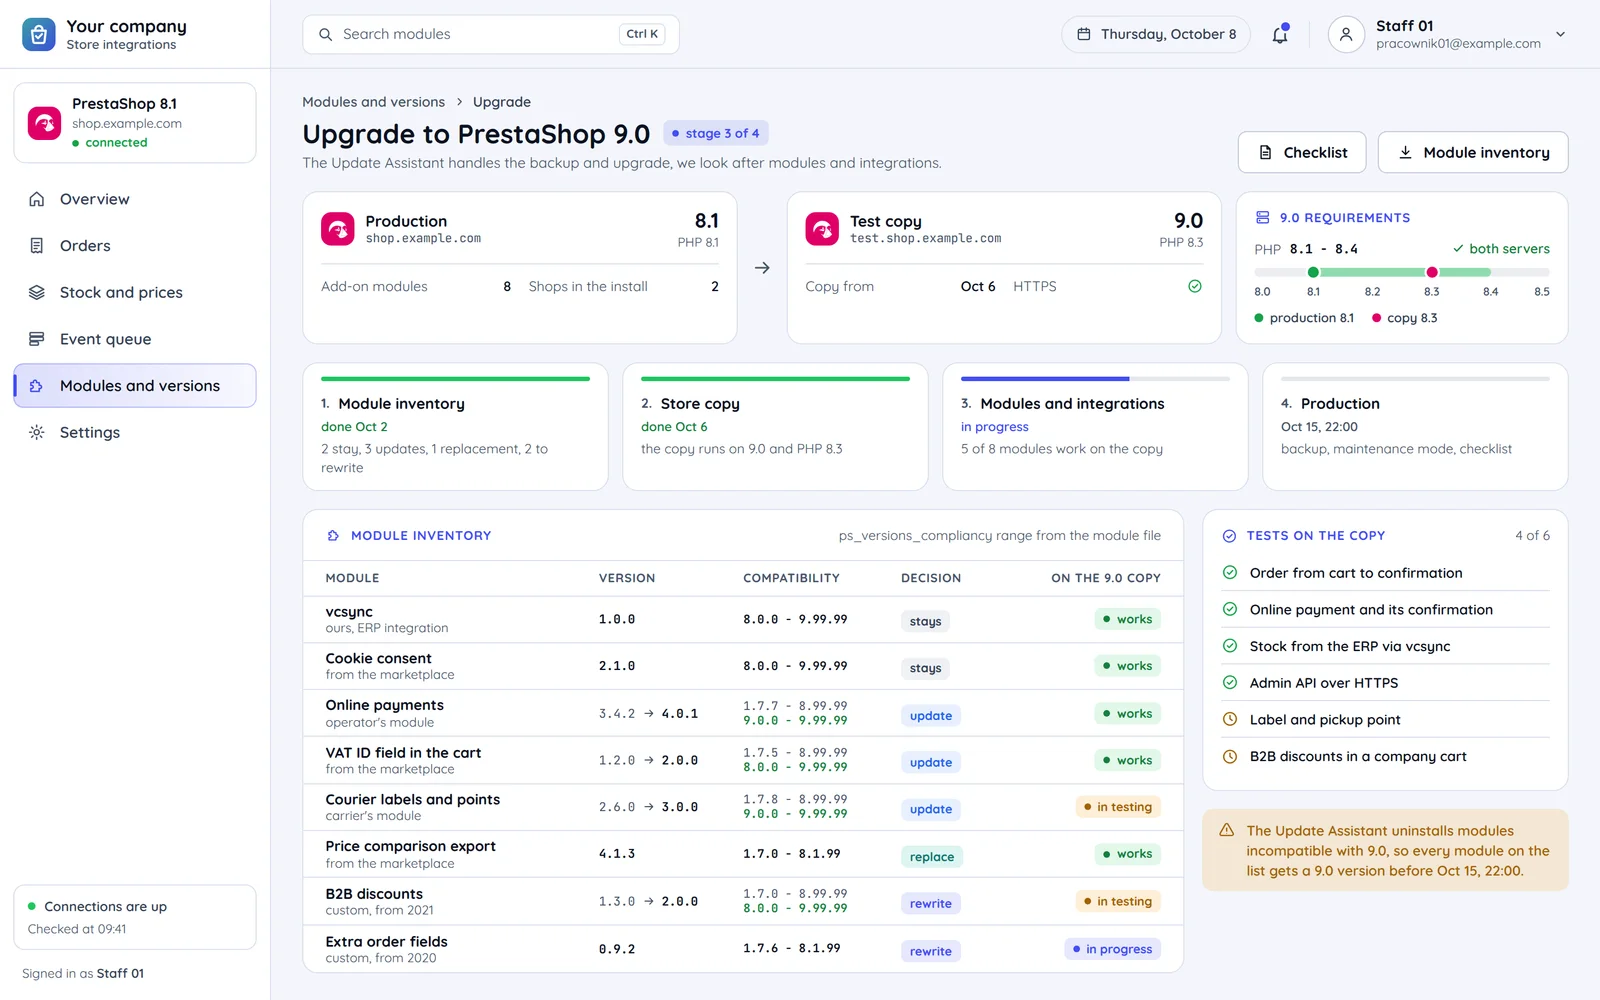Viewport: 1600px width, 1000px height.
Task: Click the pending clock for Label and pickup point
Action: pos(1230,719)
